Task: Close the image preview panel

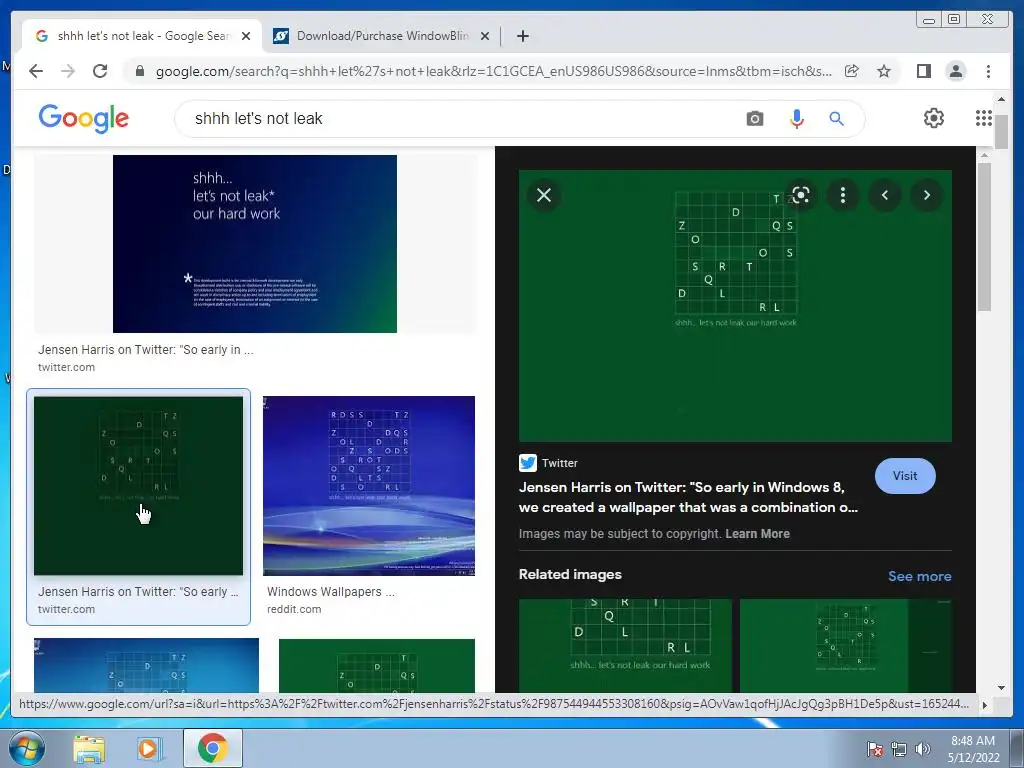Action: coord(543,195)
